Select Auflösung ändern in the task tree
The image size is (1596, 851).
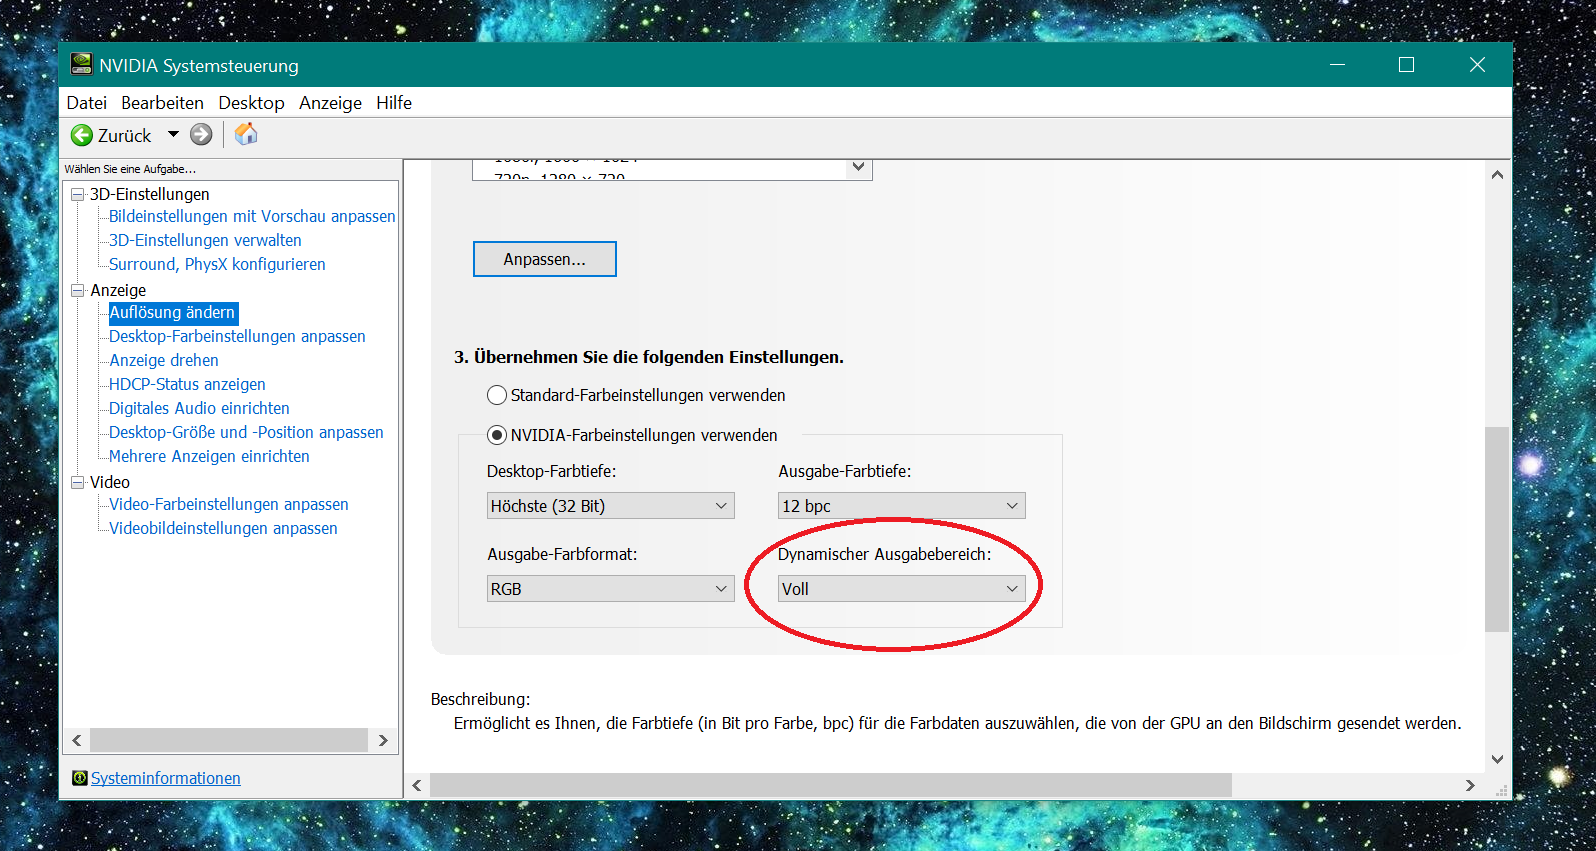tap(172, 312)
